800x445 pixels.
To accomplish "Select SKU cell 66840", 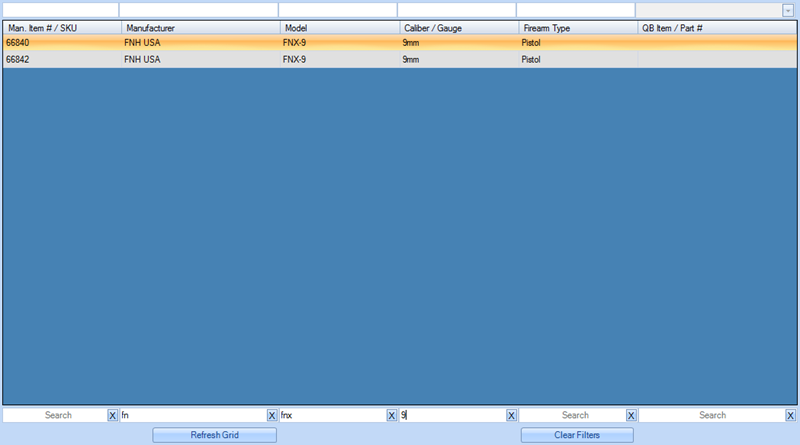I will 62,43.
